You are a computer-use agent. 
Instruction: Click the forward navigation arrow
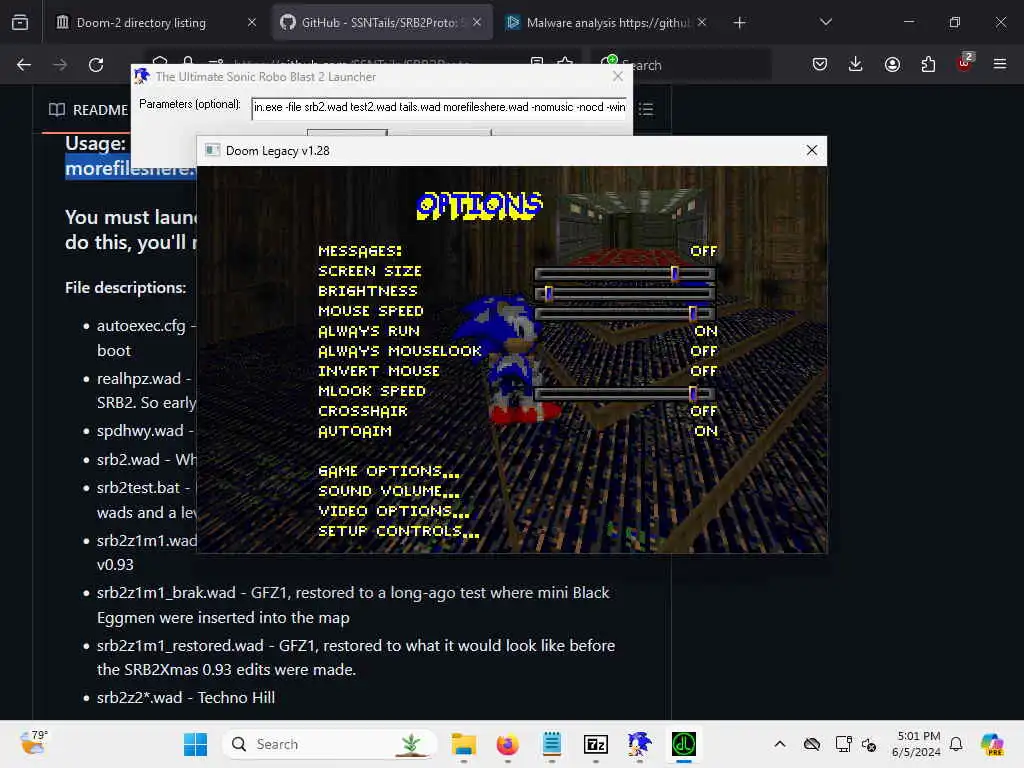tap(60, 65)
